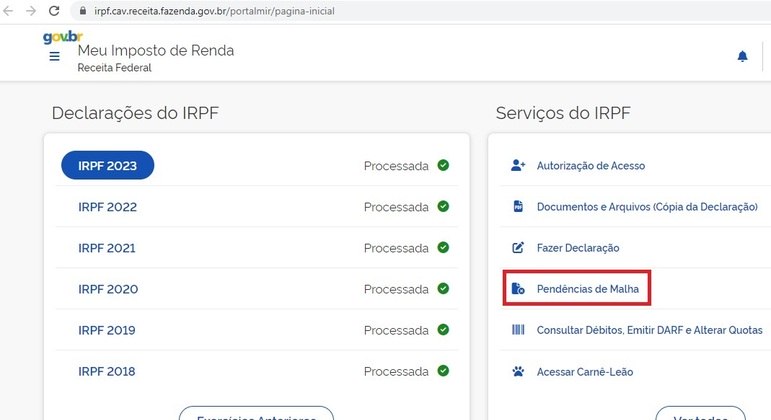Screen dimensions: 771x420
Task: Go forward with the browser forward arrow
Action: 31,10
